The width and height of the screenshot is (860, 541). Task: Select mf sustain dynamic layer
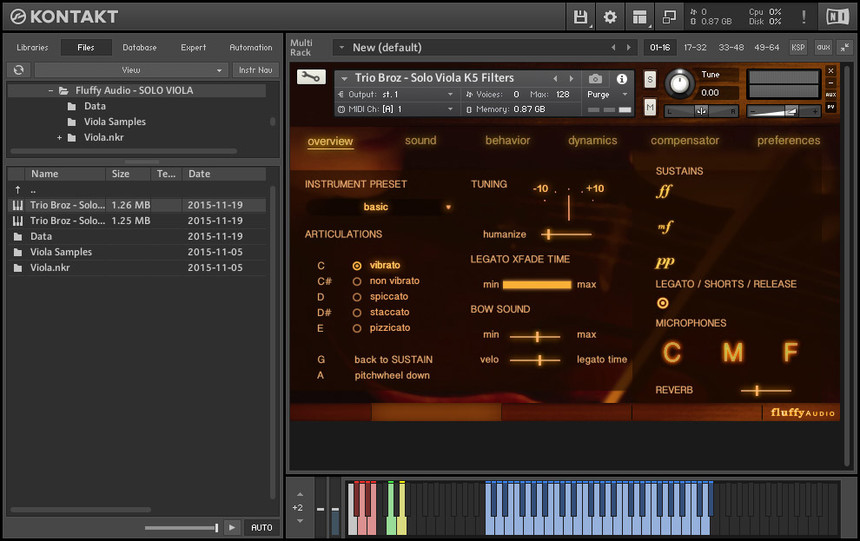[665, 227]
